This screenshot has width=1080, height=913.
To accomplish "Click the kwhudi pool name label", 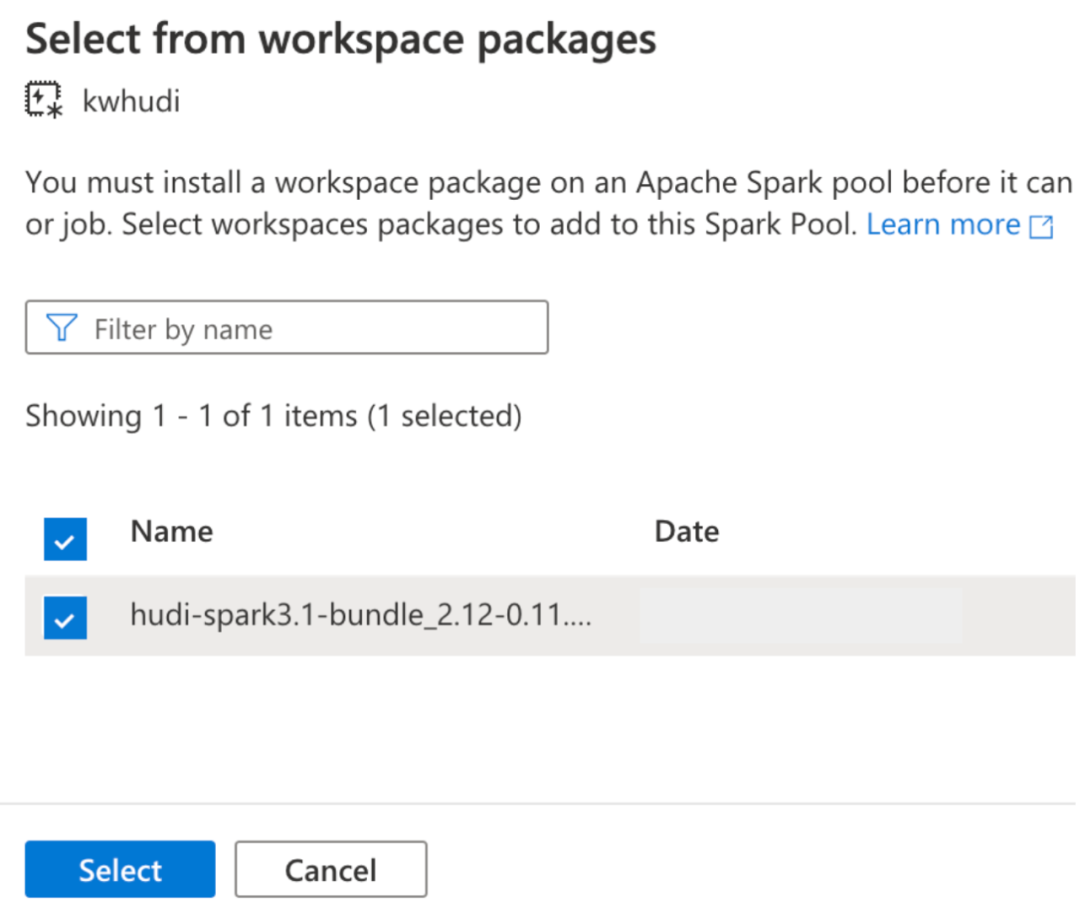I will [x=131, y=101].
